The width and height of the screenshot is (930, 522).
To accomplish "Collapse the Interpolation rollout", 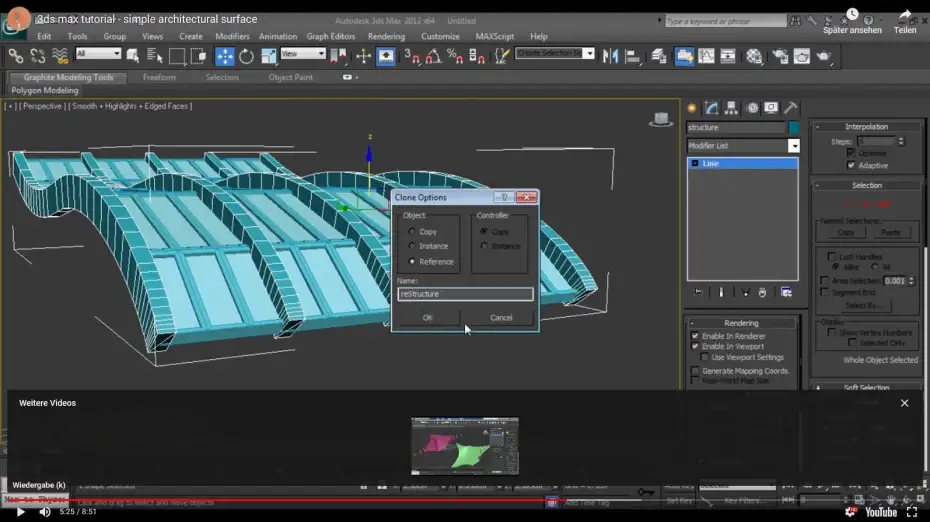I will coord(867,126).
